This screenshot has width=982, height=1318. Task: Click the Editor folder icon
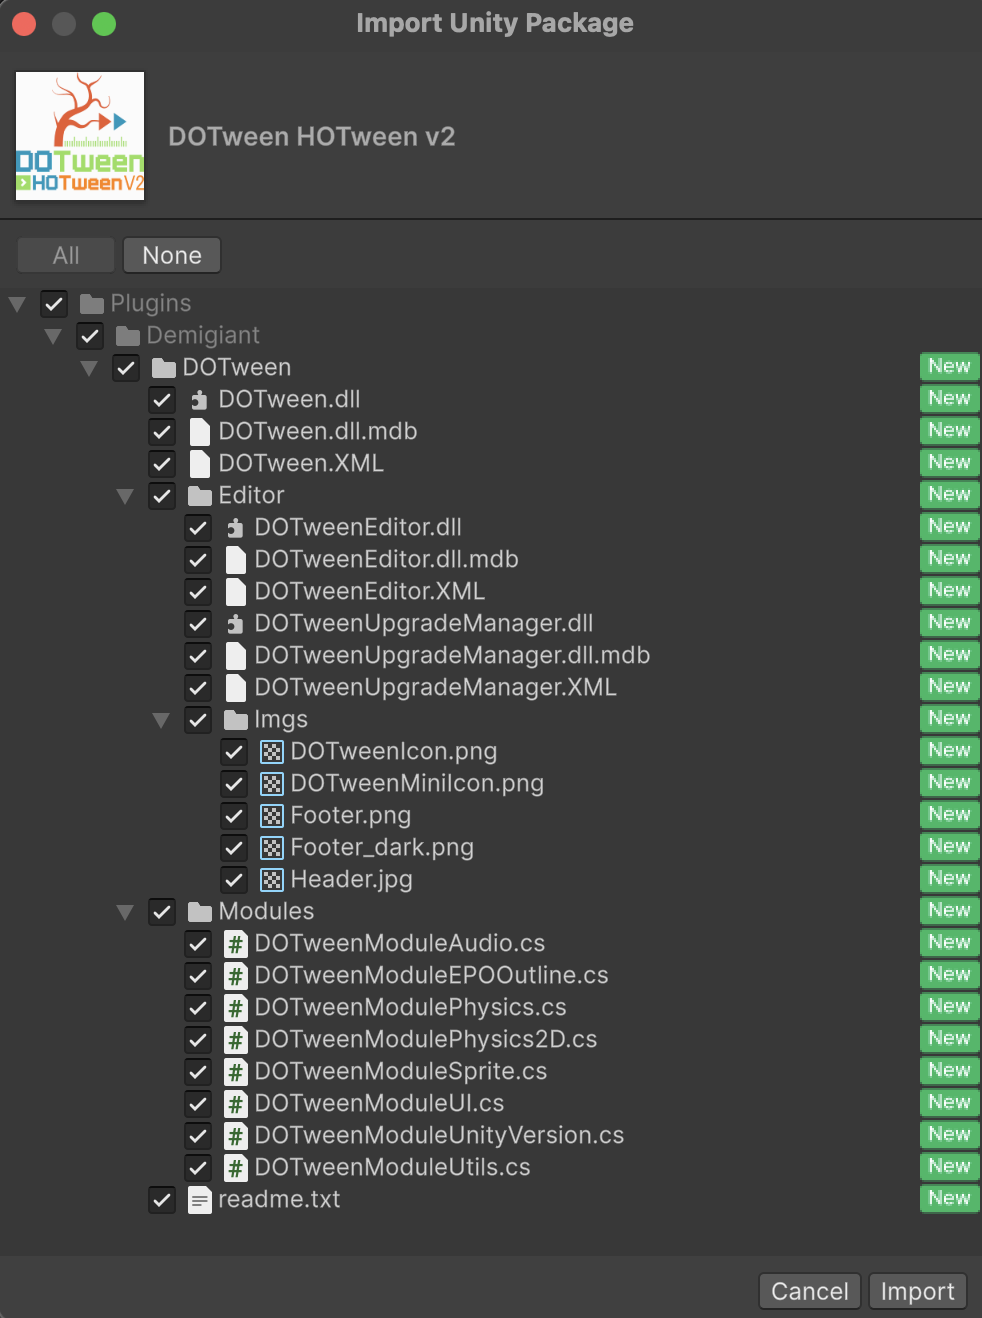pos(200,495)
